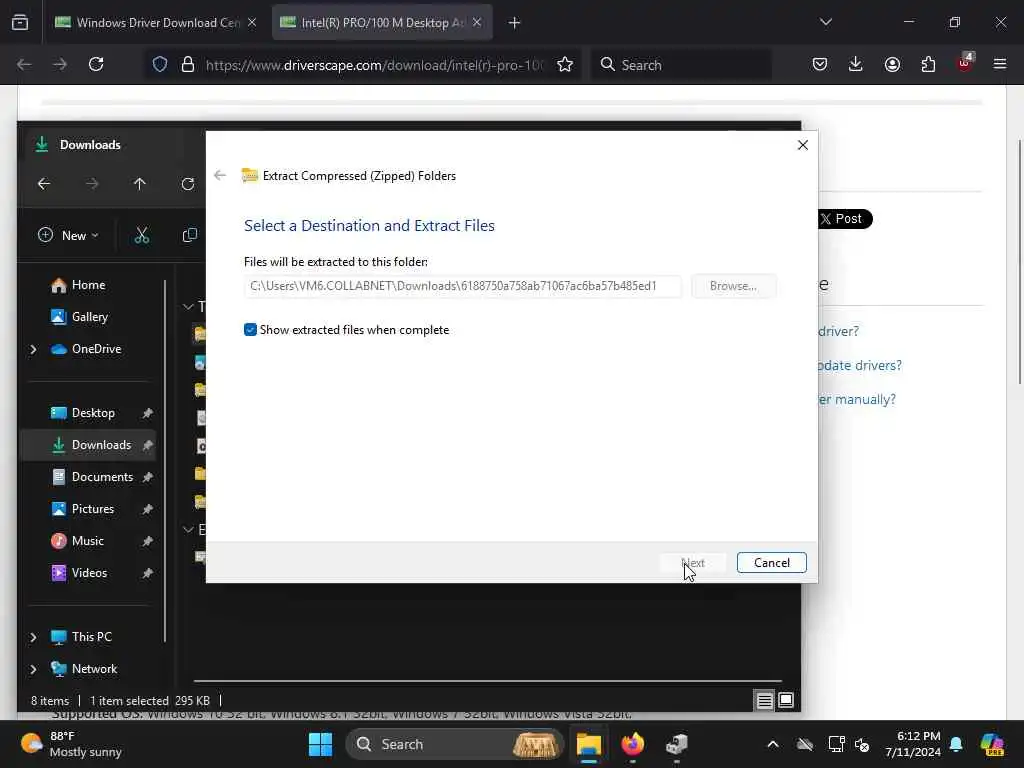Open Gallery in Explorer sidebar
Image resolution: width=1024 pixels, height=768 pixels.
point(89,317)
